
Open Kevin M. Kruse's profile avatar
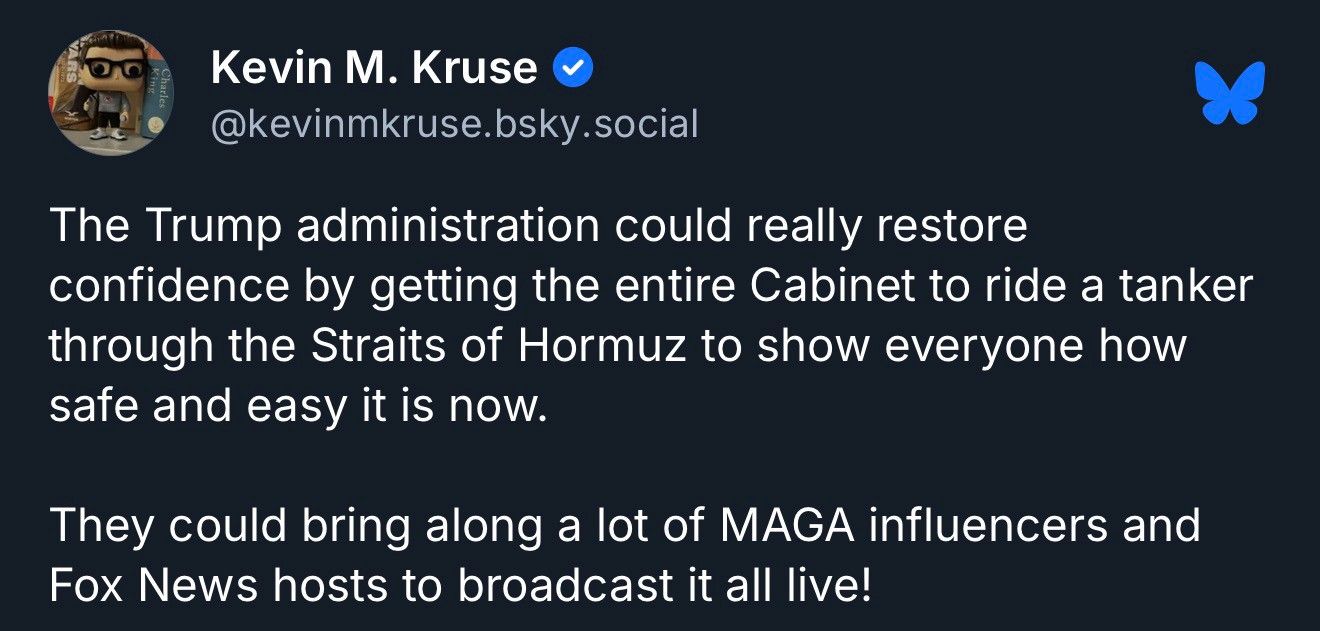(x=110, y=92)
